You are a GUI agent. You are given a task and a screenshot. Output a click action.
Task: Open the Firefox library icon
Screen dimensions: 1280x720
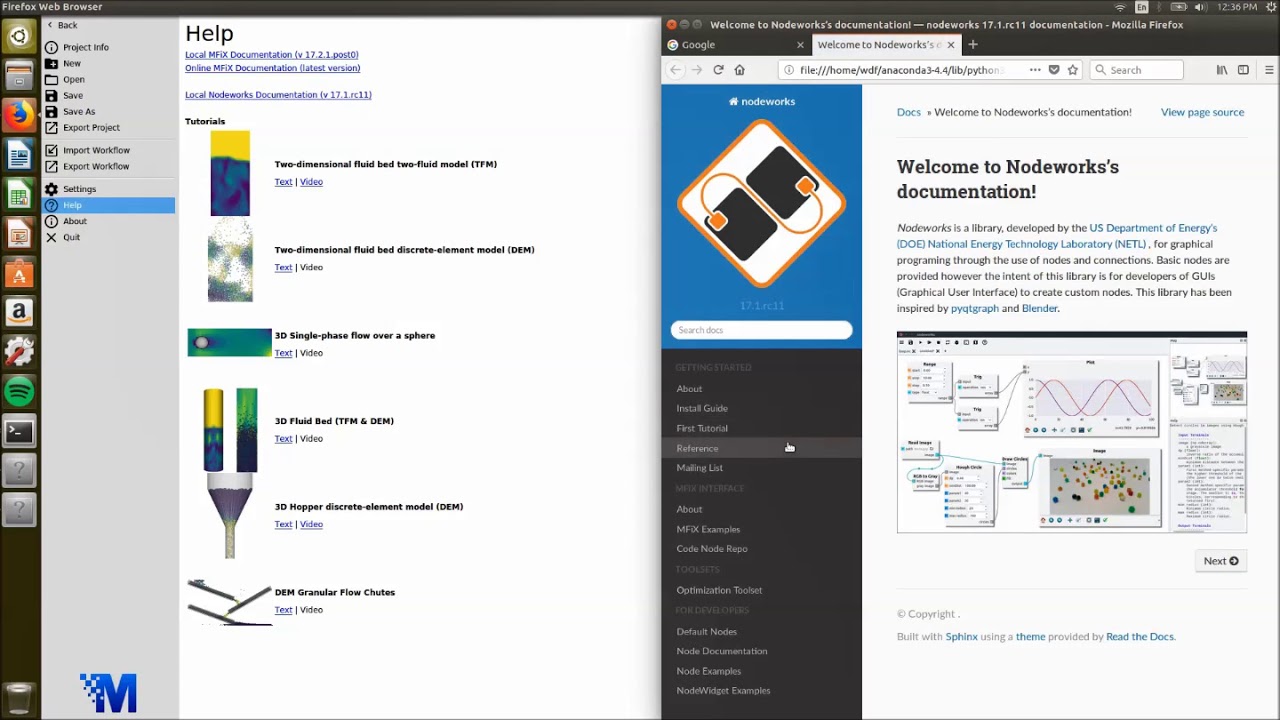(1222, 70)
